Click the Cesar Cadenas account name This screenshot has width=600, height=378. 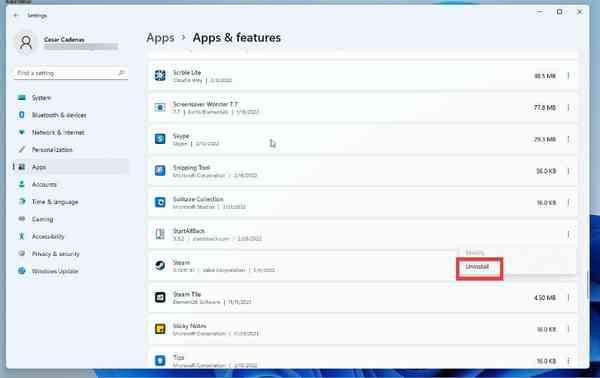(64, 39)
